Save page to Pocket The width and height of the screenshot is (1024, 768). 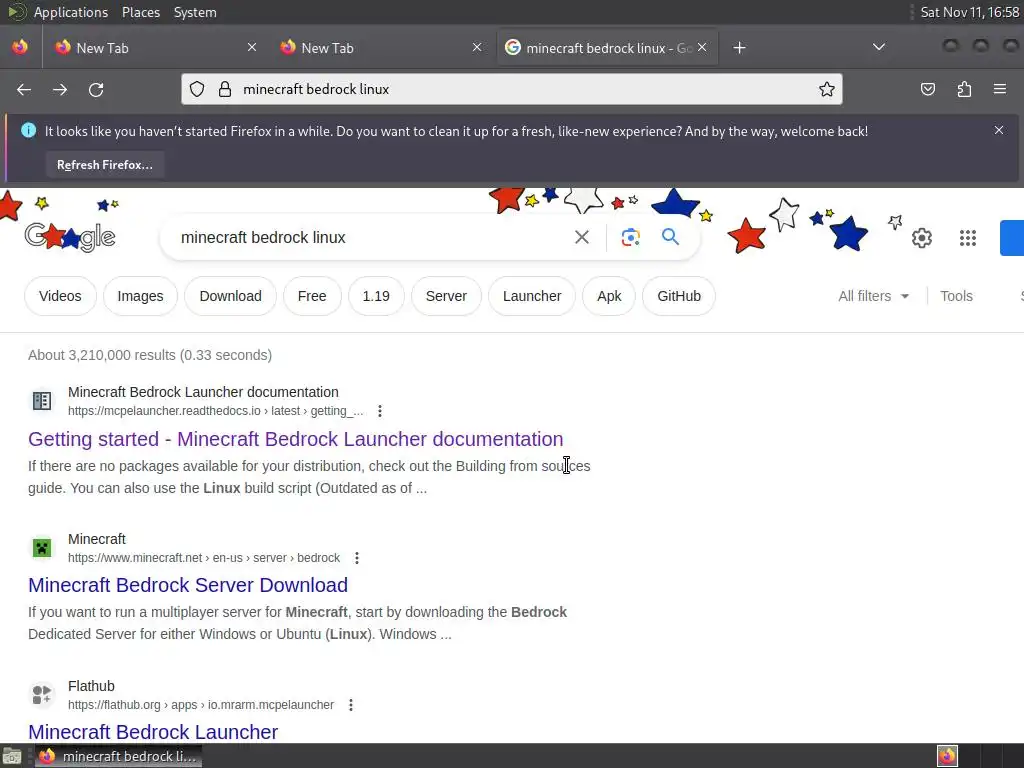coord(928,89)
